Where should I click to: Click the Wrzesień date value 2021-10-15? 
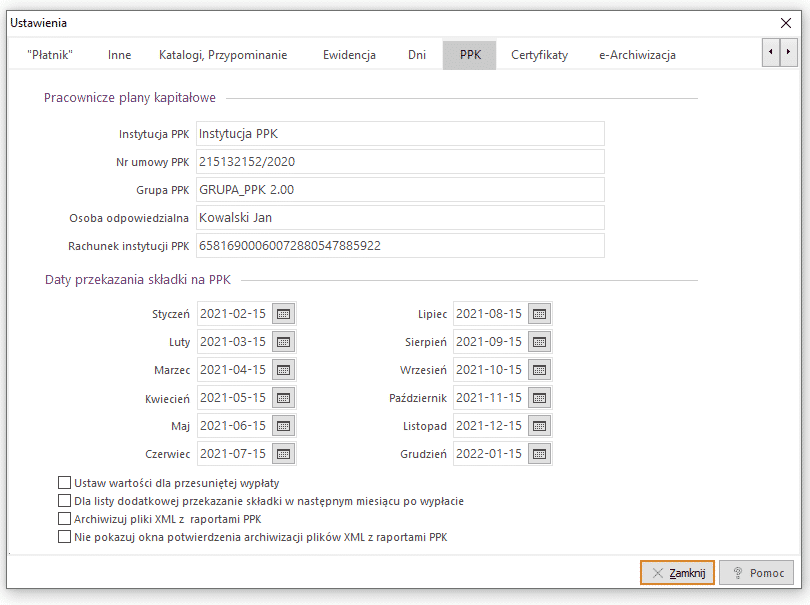coord(489,369)
